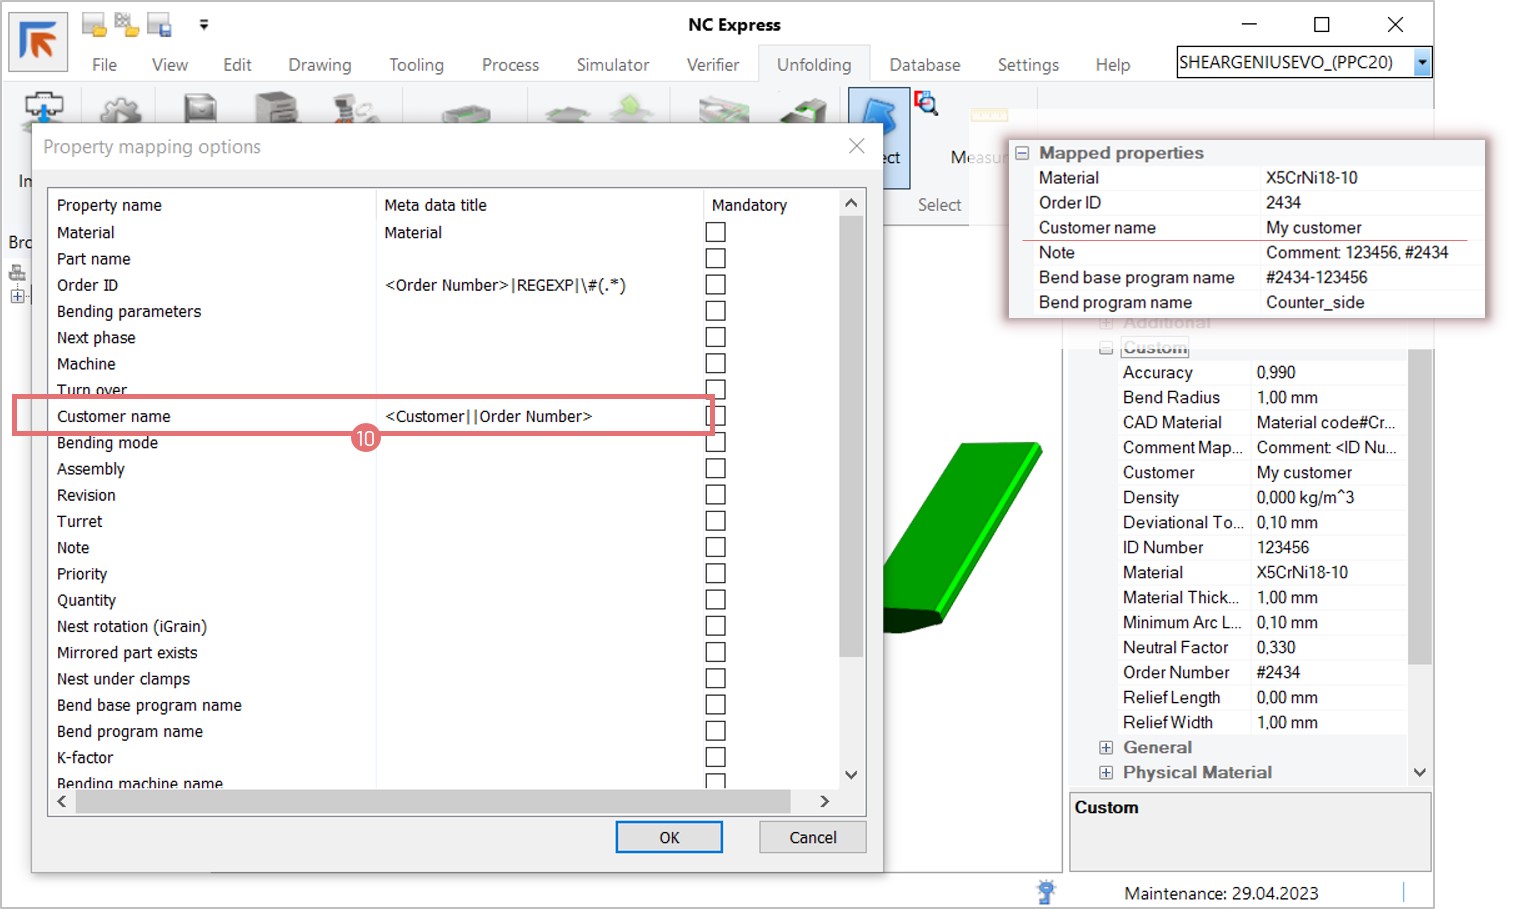Close the Property mapping options dialog
This screenshot has height=909, width=1525.
pyautogui.click(x=856, y=146)
